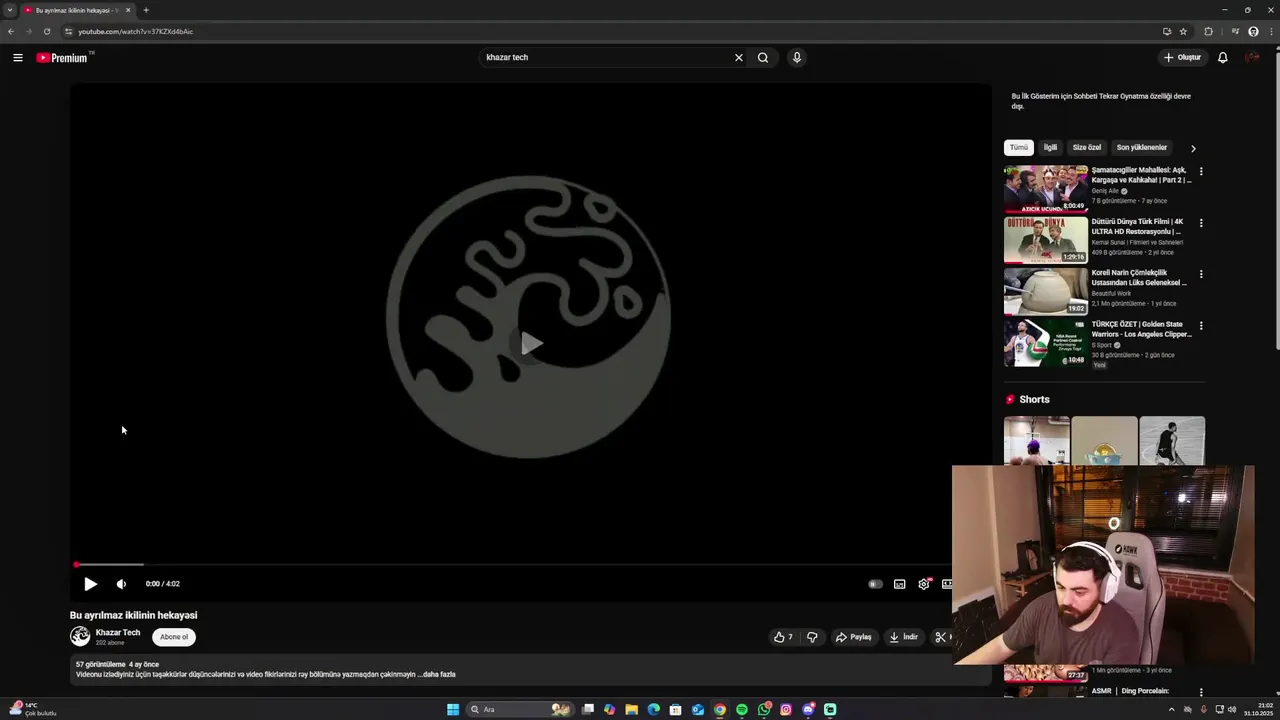Focus the search field containing khazar tech
The width and height of the screenshot is (1280, 720).
point(606,57)
